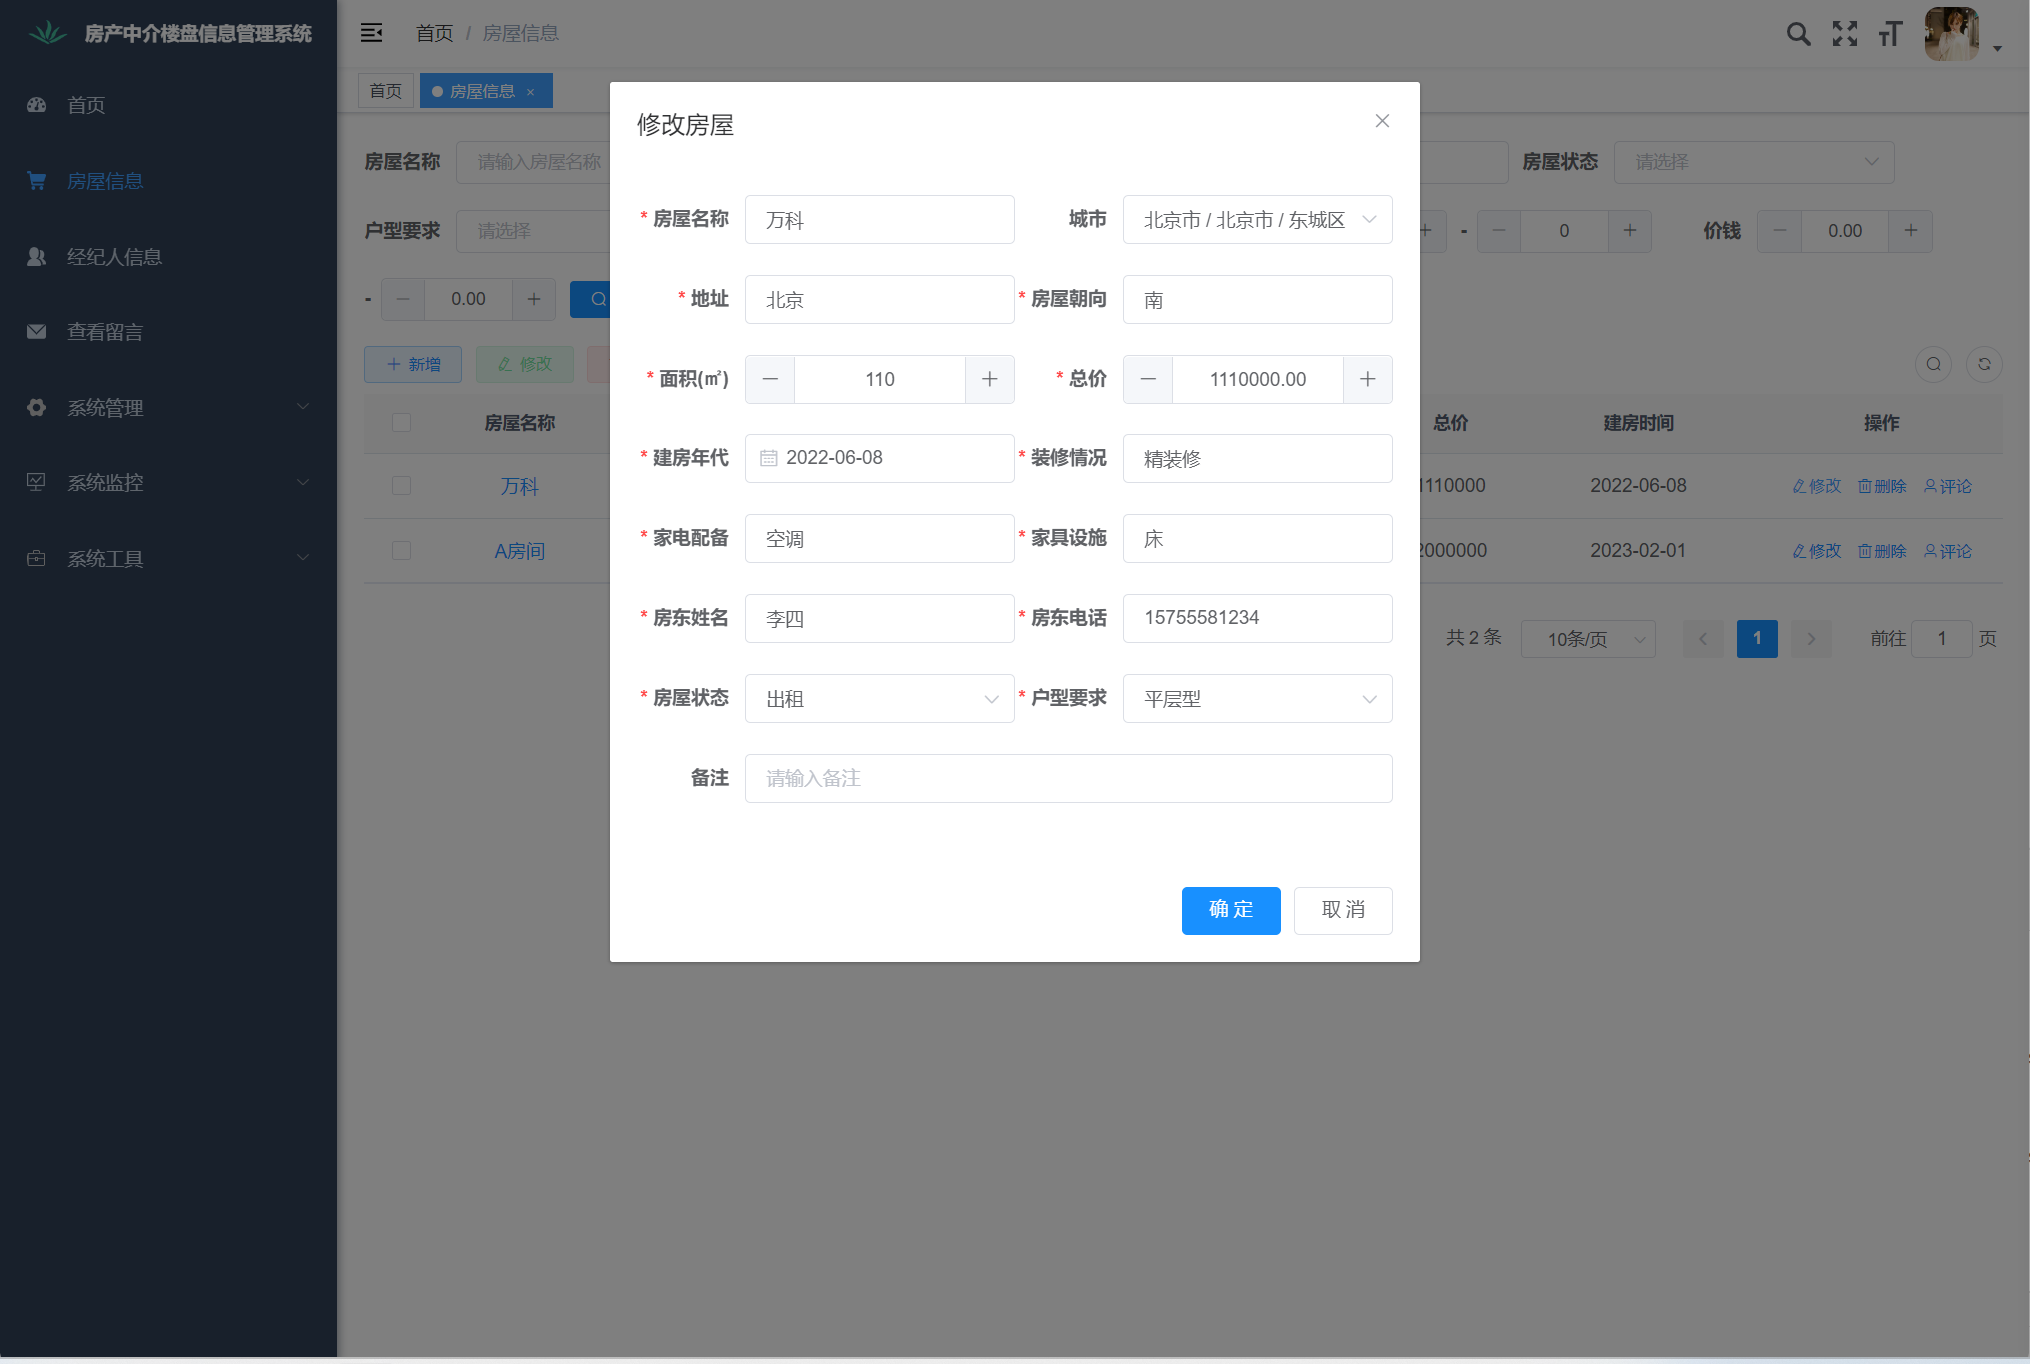Image resolution: width=2030 pixels, height=1364 pixels.
Task: Open the font size tool icon
Action: 1889,34
